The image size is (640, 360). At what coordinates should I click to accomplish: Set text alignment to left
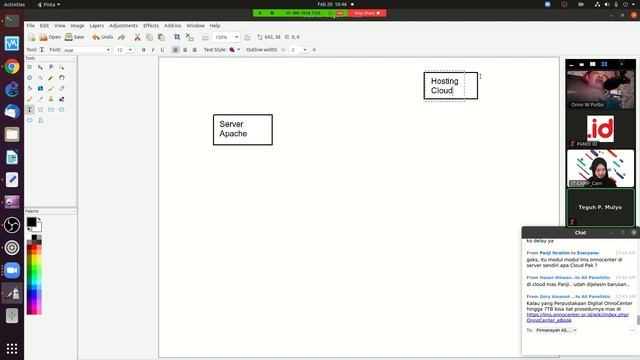point(176,50)
